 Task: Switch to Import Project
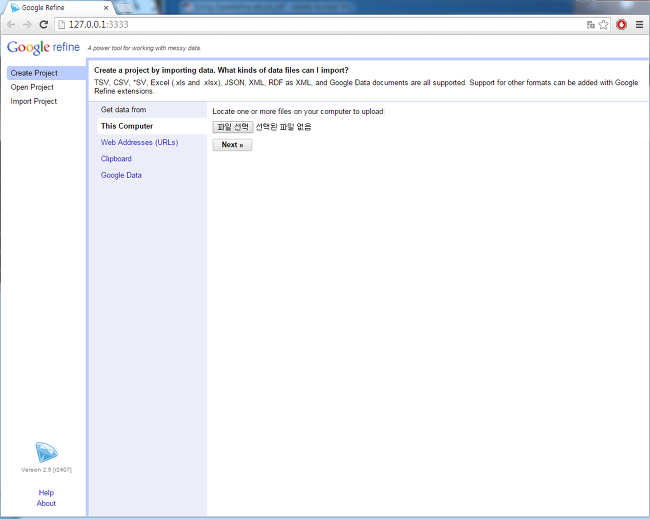pyautogui.click(x=34, y=101)
